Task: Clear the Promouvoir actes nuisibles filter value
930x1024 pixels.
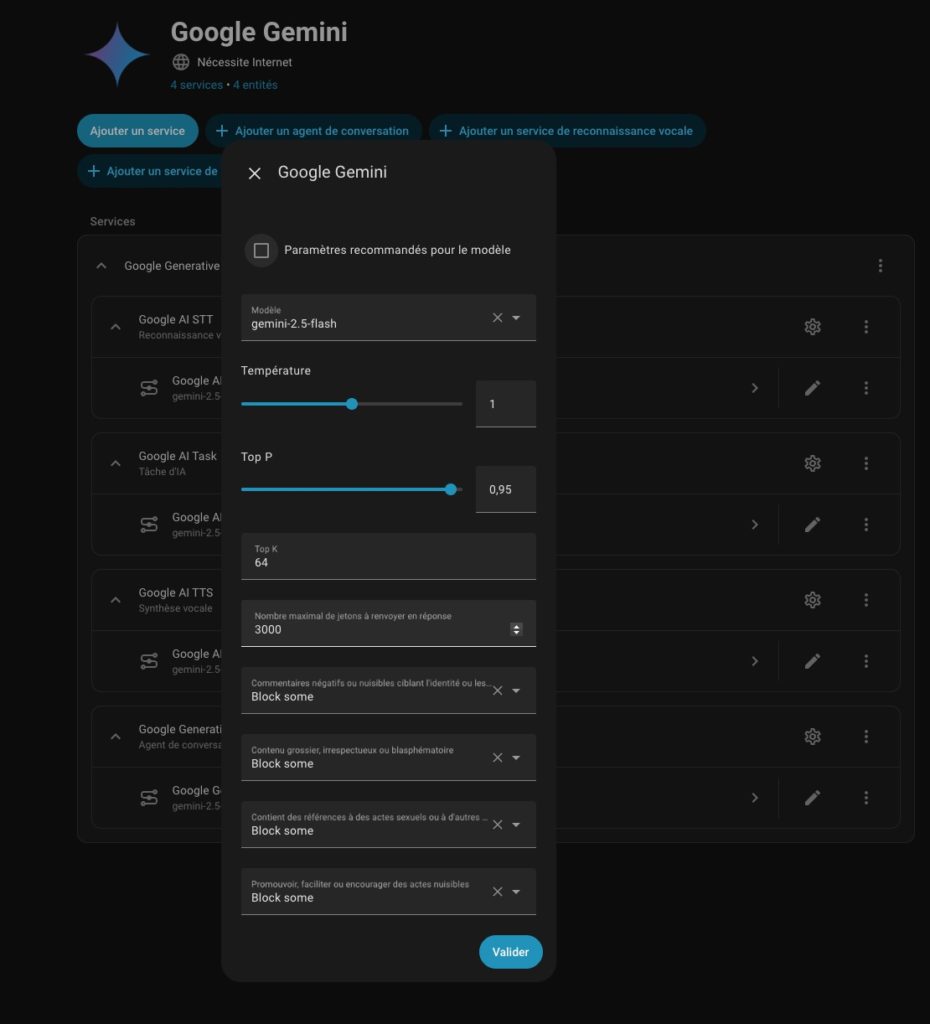Action: [497, 891]
